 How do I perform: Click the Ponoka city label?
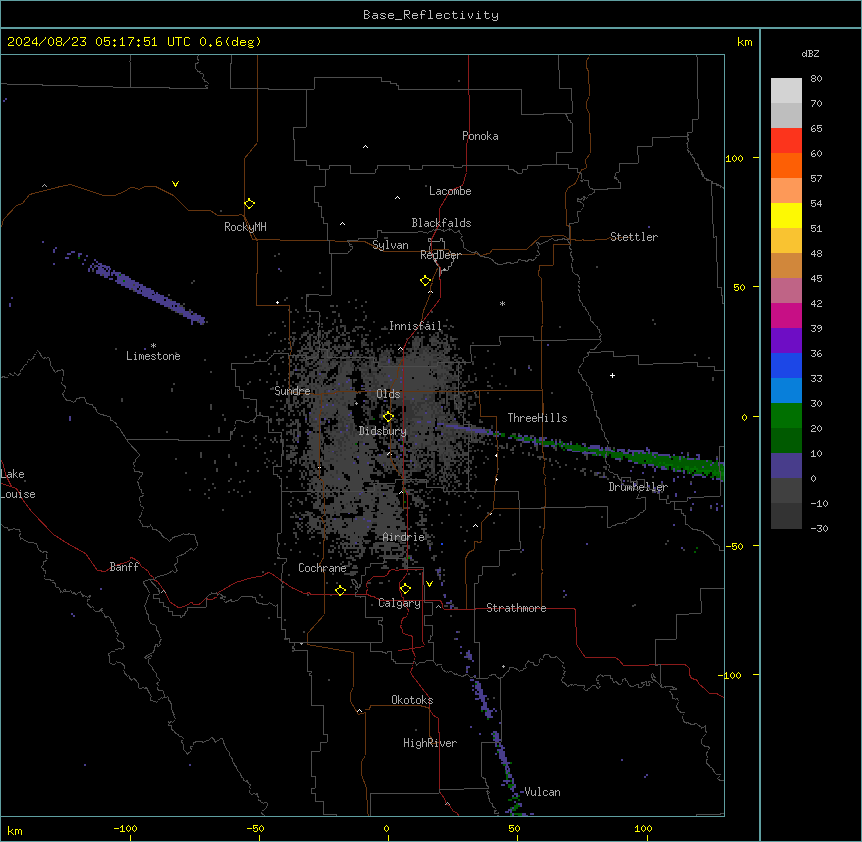(x=480, y=136)
